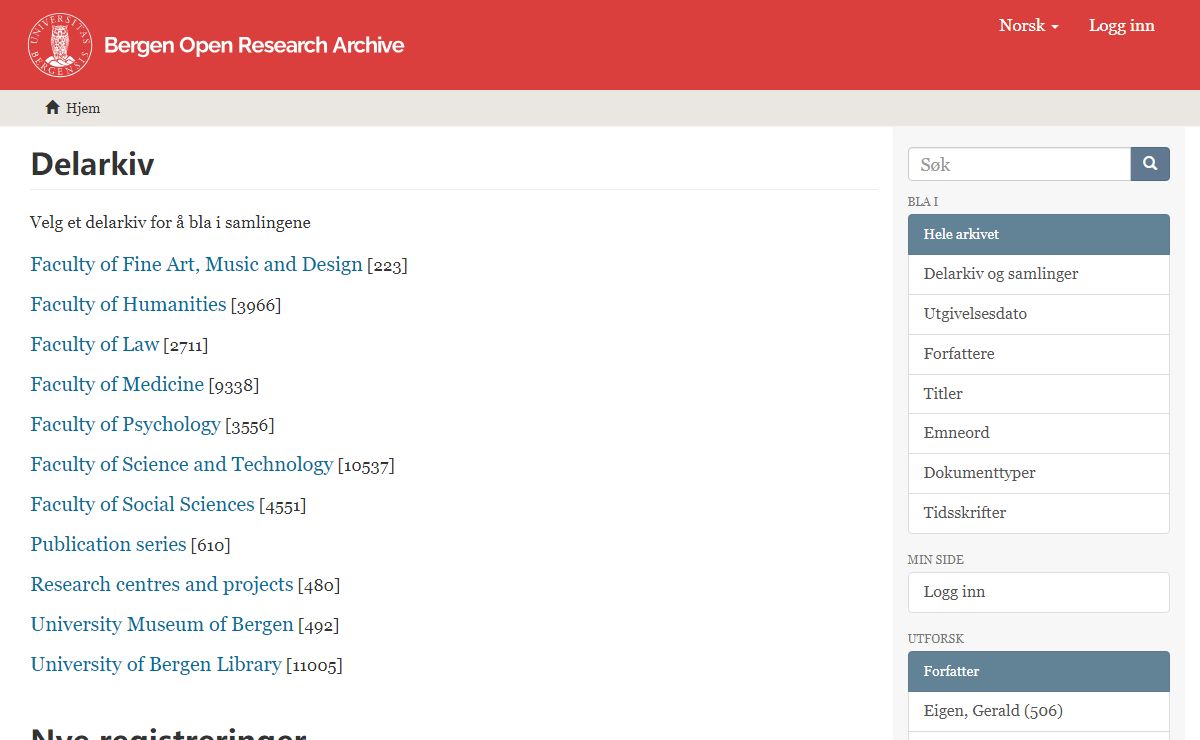
Task: Open Faculty of Psychology community
Action: coord(125,424)
